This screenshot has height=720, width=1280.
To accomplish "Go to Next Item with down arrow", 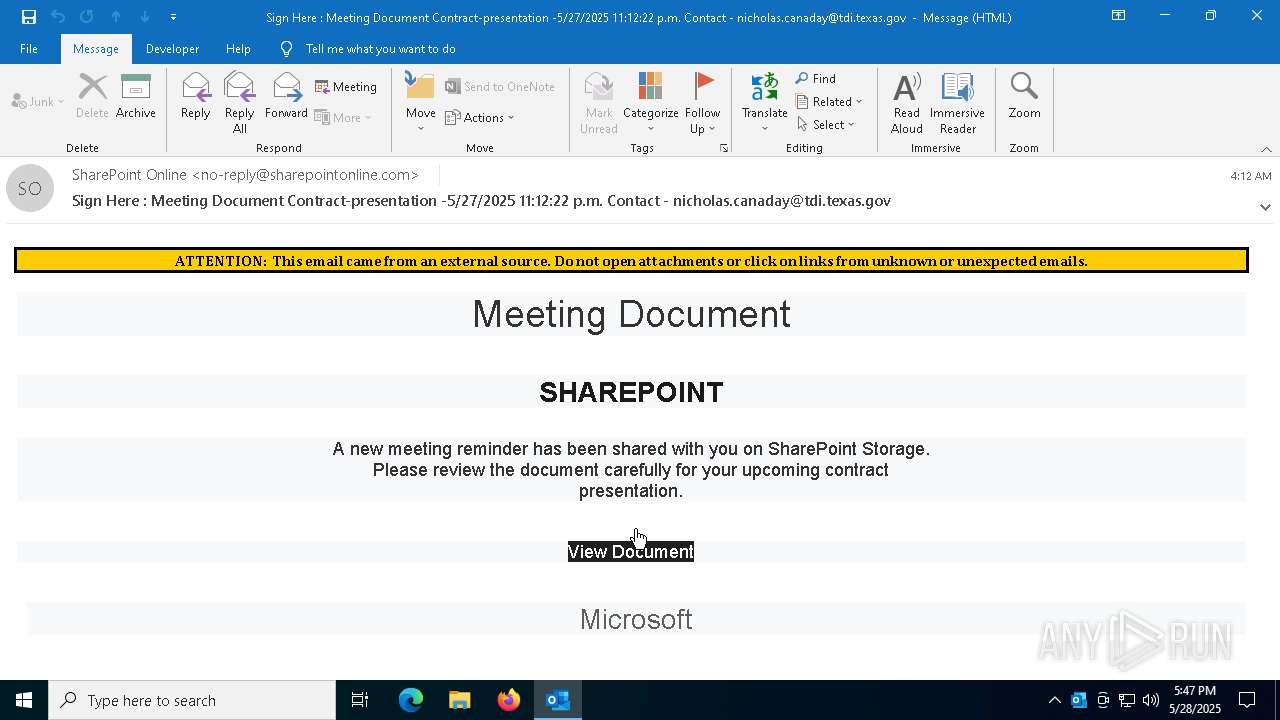I will tap(144, 17).
